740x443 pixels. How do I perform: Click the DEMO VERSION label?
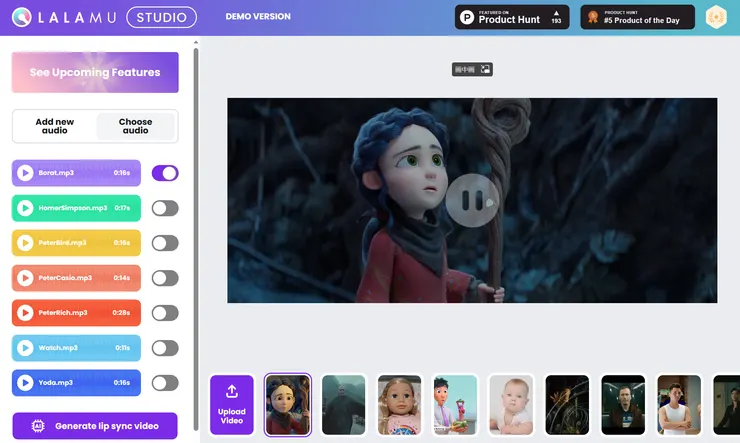pos(258,17)
